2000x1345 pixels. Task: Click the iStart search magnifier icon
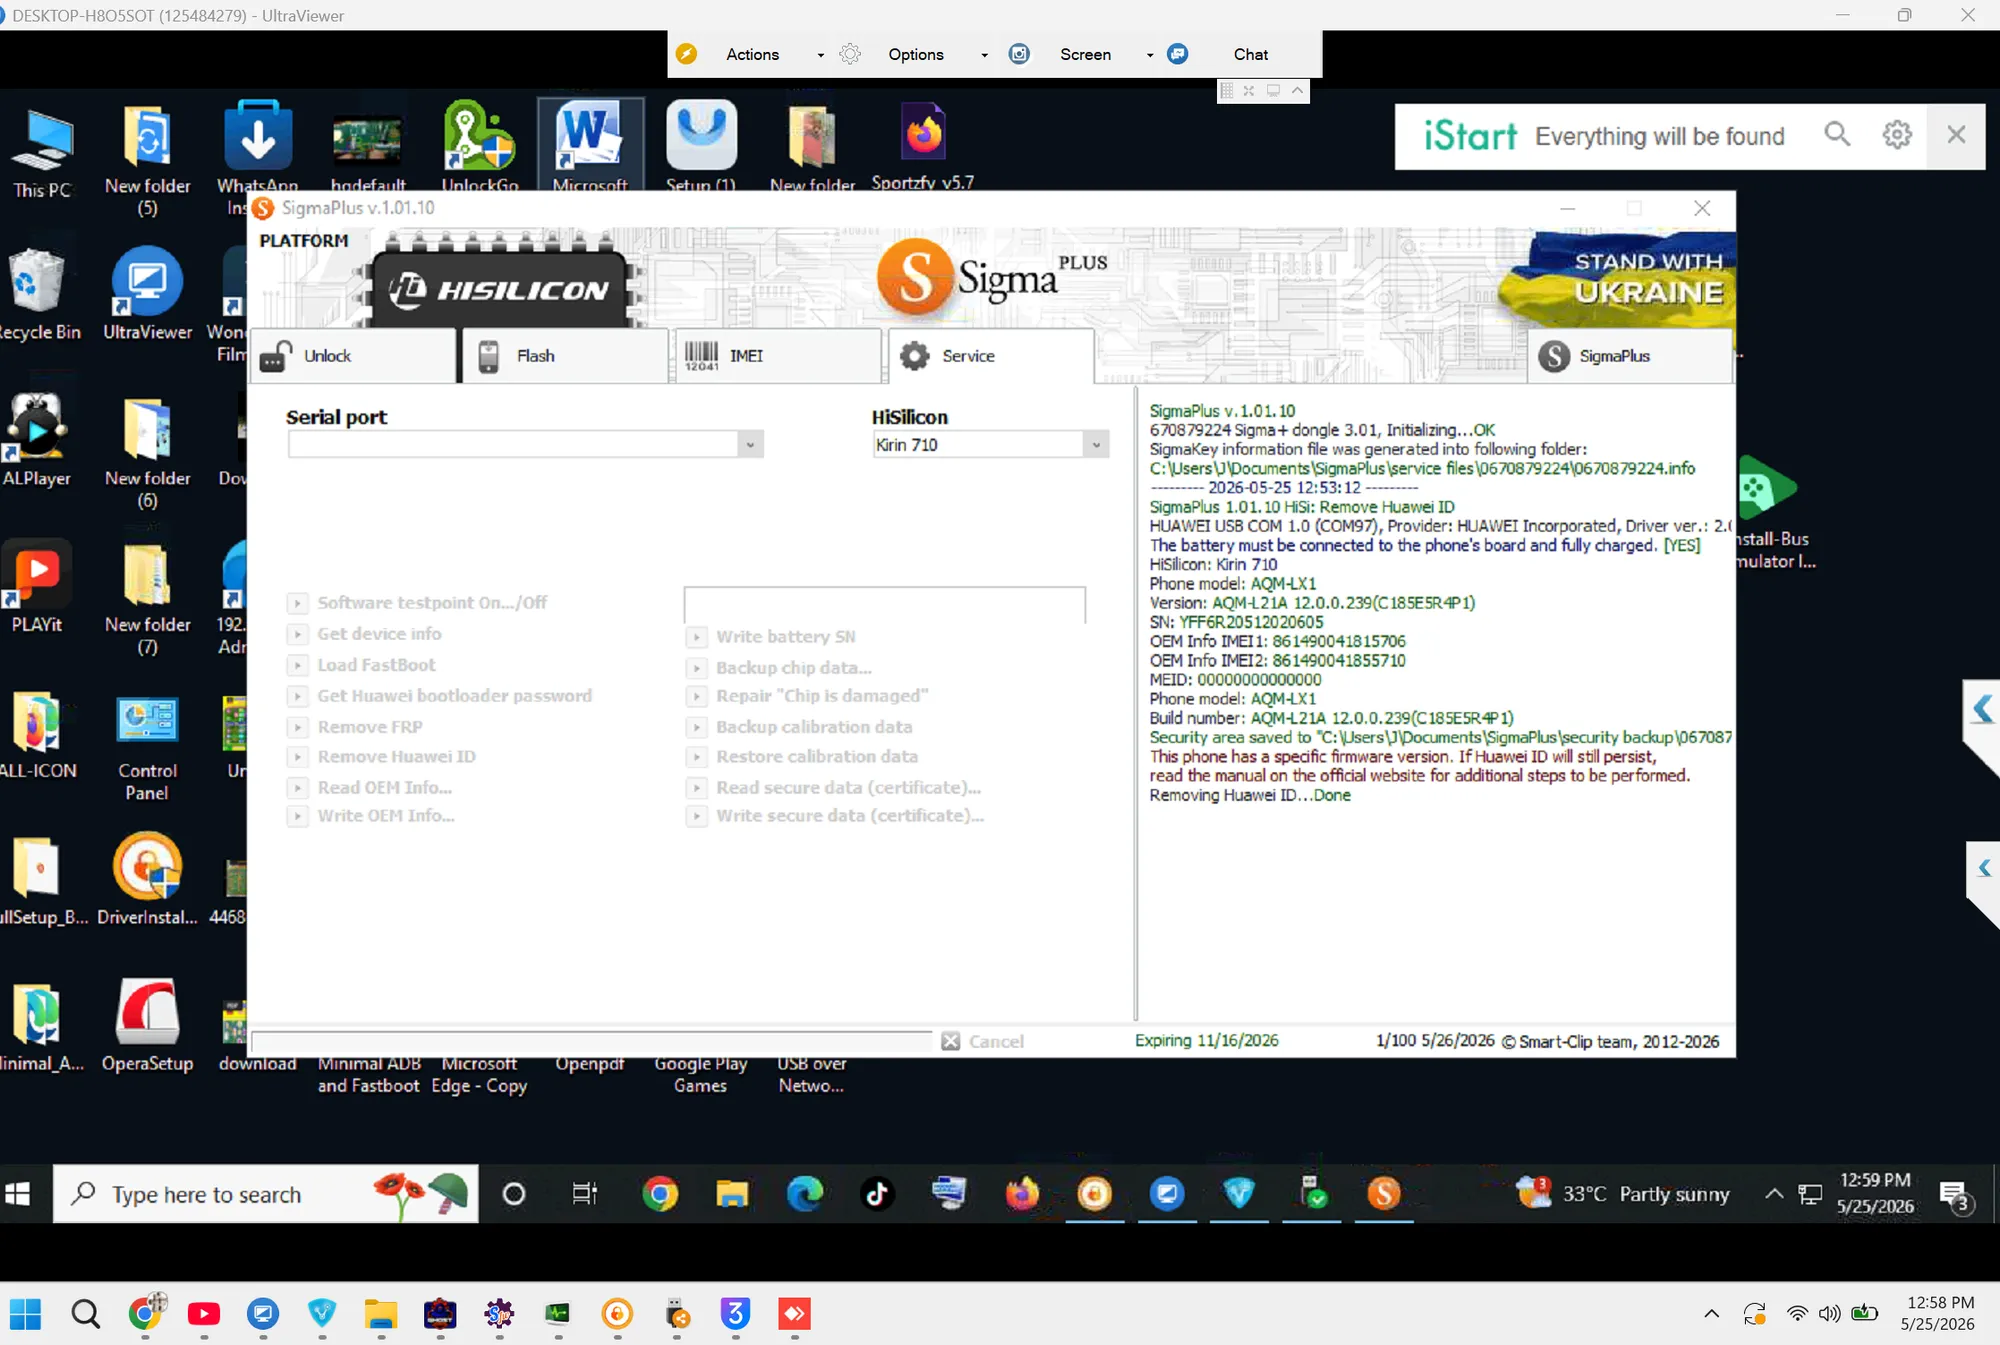tap(1837, 135)
